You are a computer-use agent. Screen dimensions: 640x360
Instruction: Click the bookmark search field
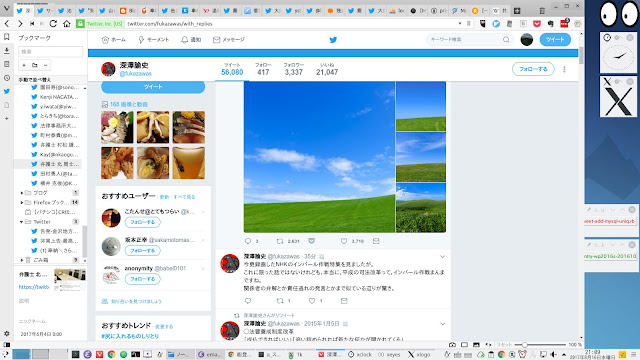(50, 51)
